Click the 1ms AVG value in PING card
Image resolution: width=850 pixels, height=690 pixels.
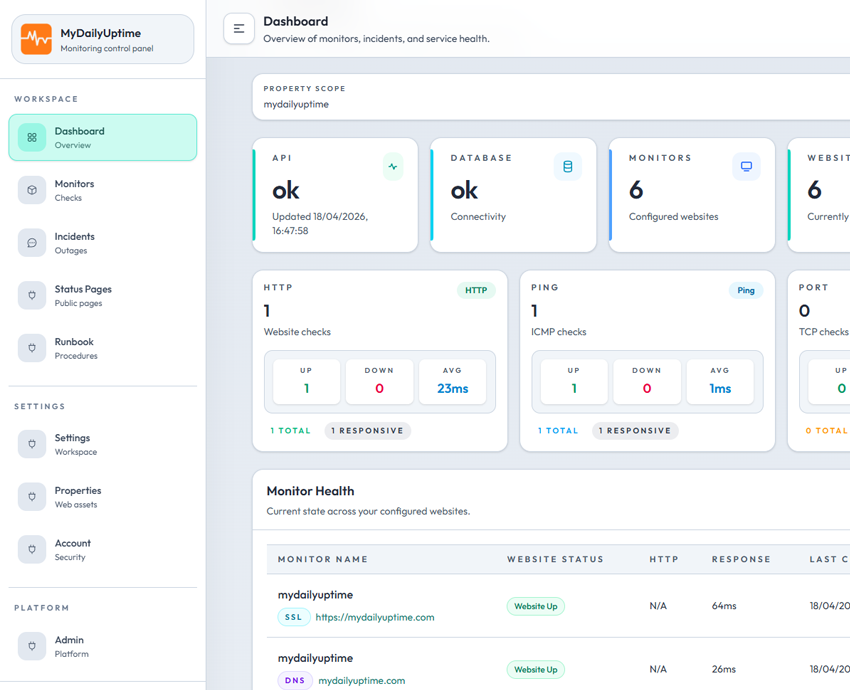[x=720, y=389]
